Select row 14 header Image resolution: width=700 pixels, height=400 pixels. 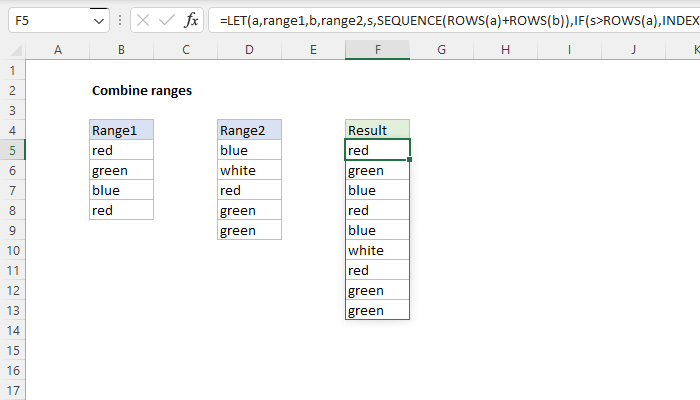pos(12,331)
